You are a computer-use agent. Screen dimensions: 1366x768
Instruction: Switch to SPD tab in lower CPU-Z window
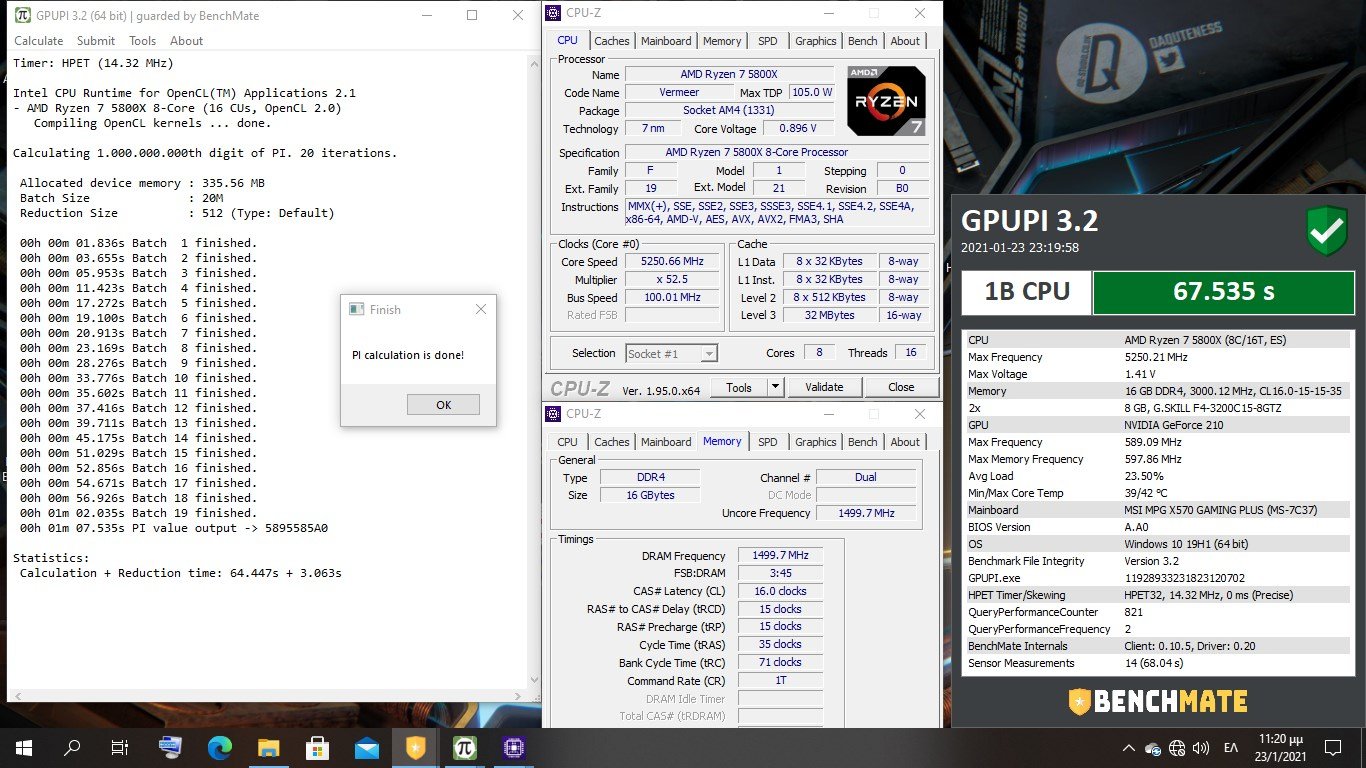[767, 442]
